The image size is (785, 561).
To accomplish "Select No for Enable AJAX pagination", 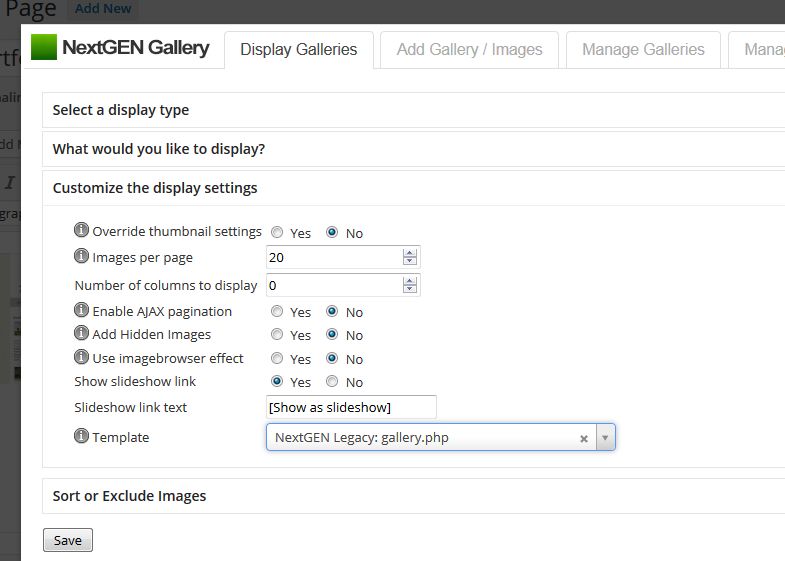I will [332, 311].
